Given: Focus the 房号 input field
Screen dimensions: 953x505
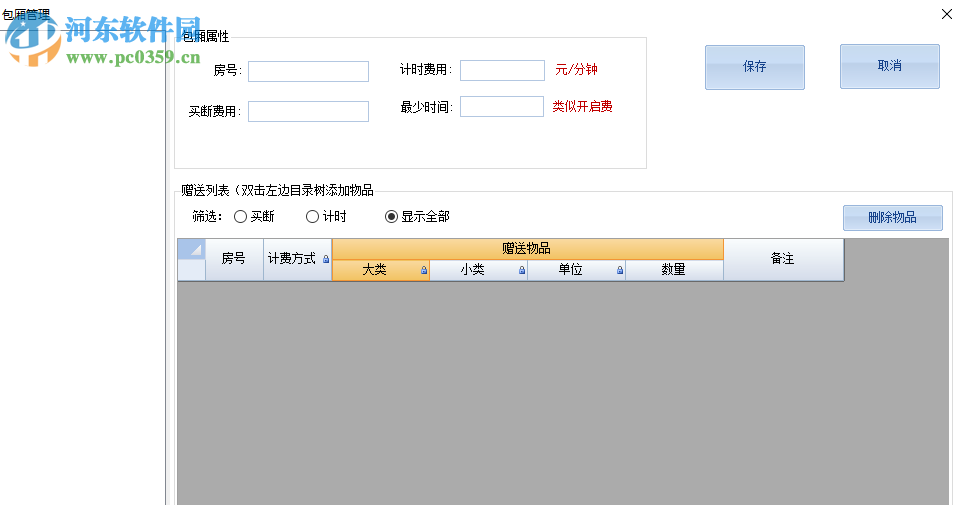Looking at the screenshot, I should point(308,71).
